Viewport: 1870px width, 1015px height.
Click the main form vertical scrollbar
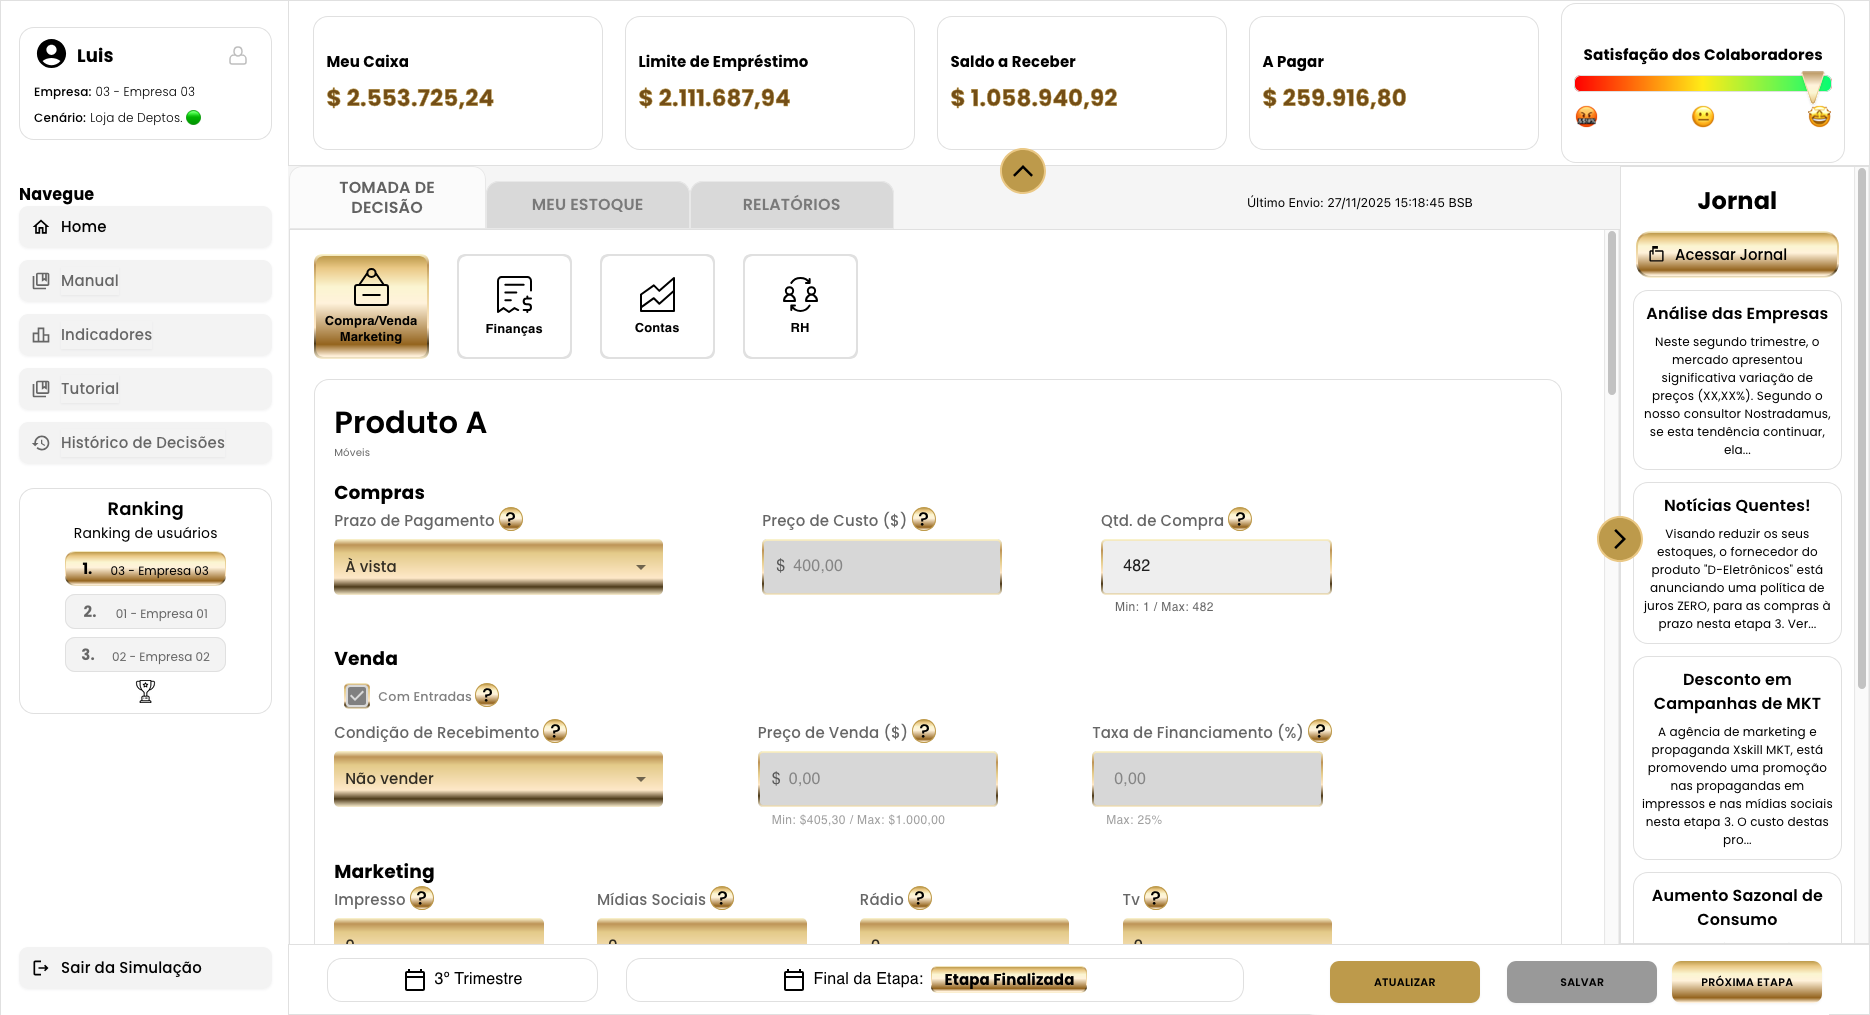point(1612,313)
